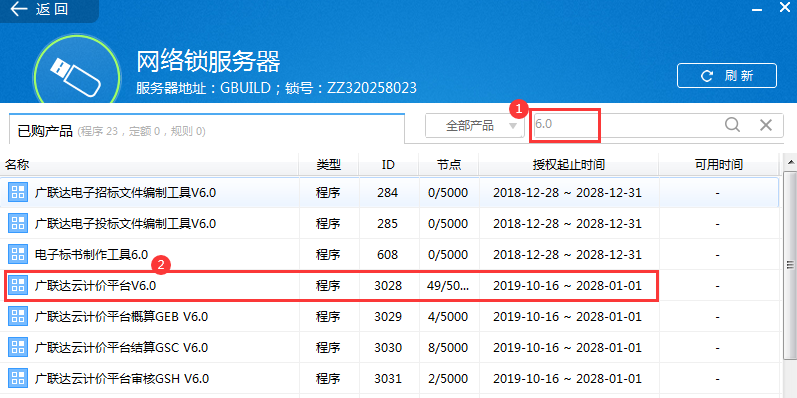The width and height of the screenshot is (797, 398).
Task: Click node count 8/5000
Action: 448,348
